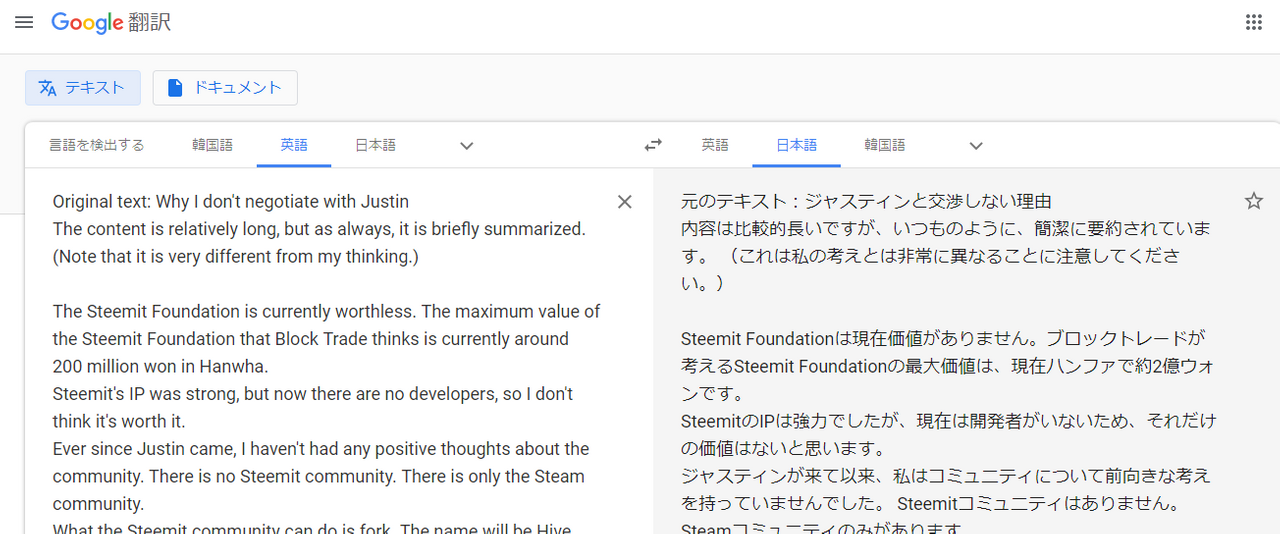This screenshot has width=1280, height=534.
Task: Star the translation to save it
Action: pyautogui.click(x=1254, y=202)
